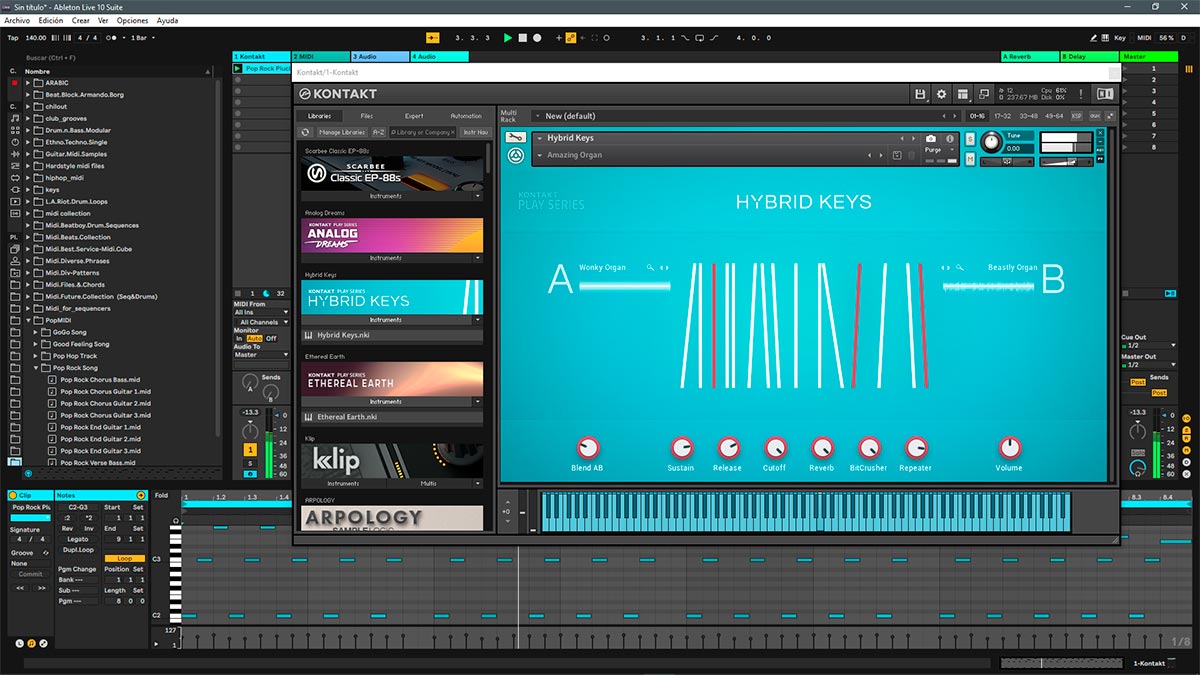
Task: Set Monitor to In
Action: pyautogui.click(x=239, y=338)
